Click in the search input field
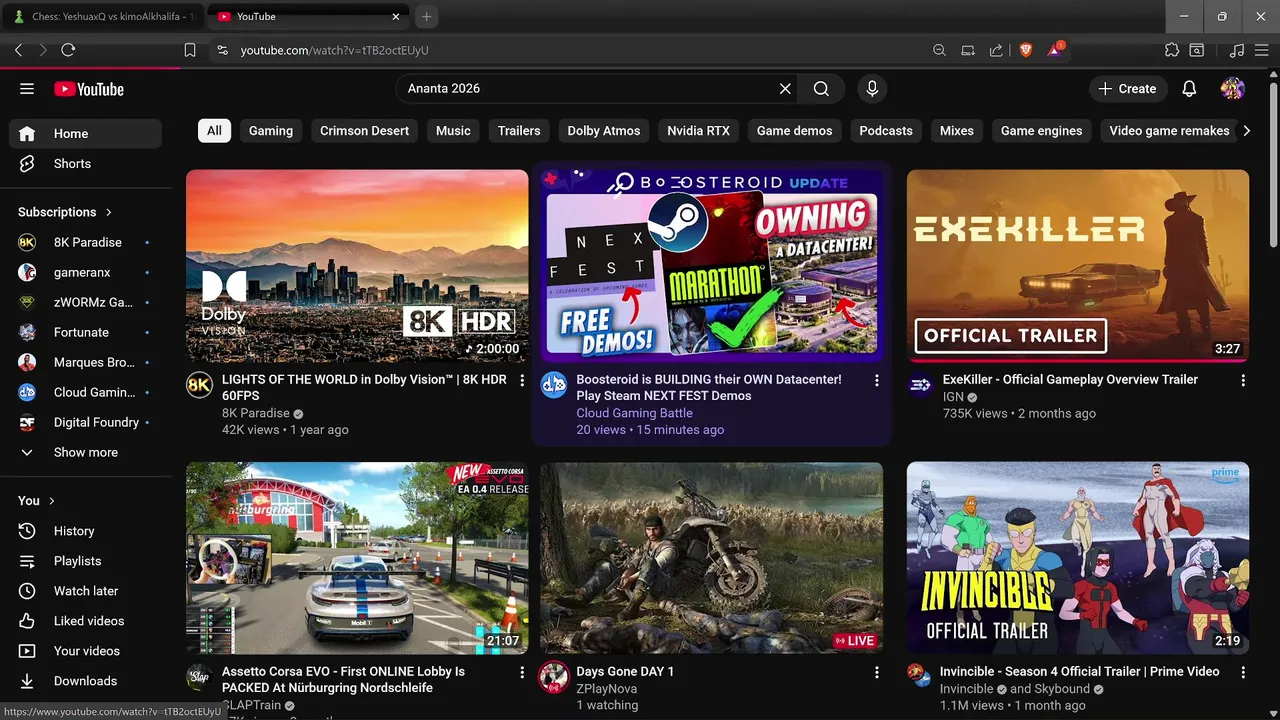Image resolution: width=1280 pixels, height=720 pixels. click(590, 89)
